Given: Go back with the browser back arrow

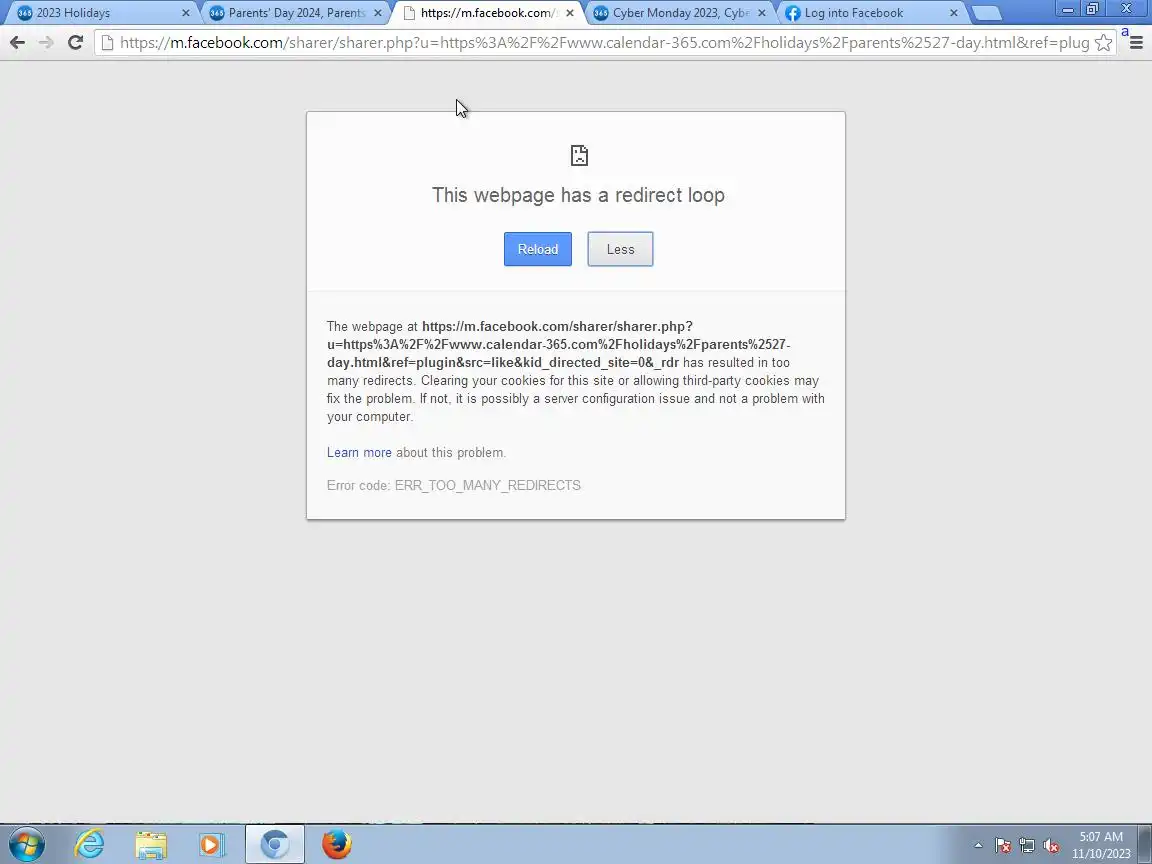Looking at the screenshot, I should coord(18,43).
